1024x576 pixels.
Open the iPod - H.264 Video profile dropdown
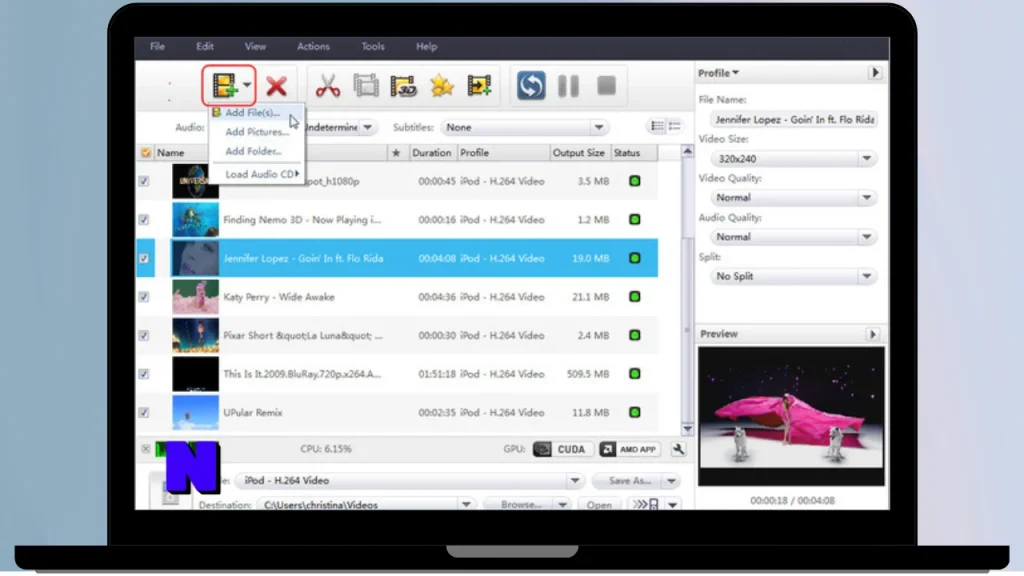409,481
